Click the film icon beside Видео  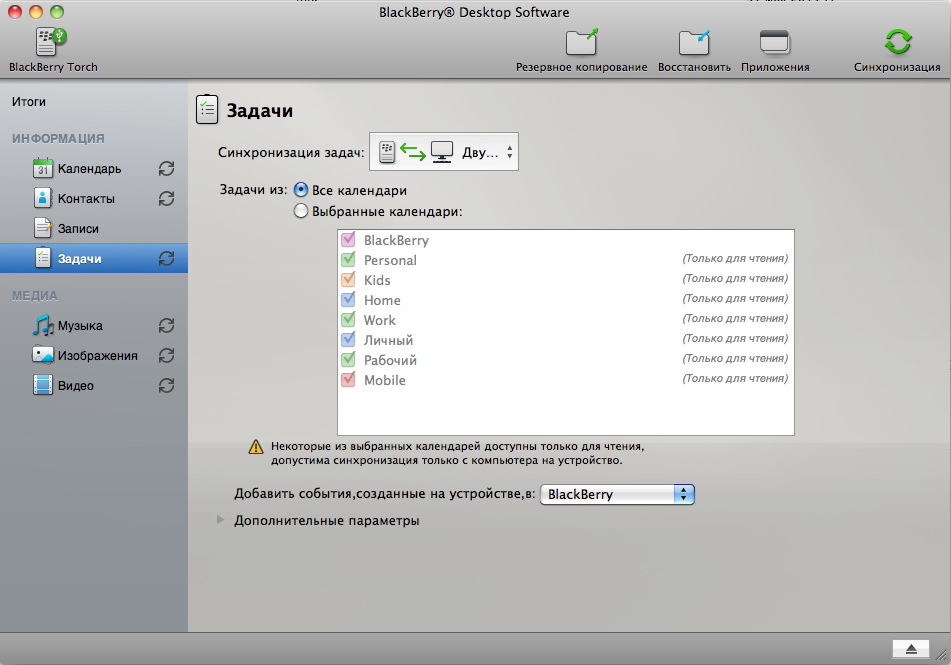[x=42, y=385]
